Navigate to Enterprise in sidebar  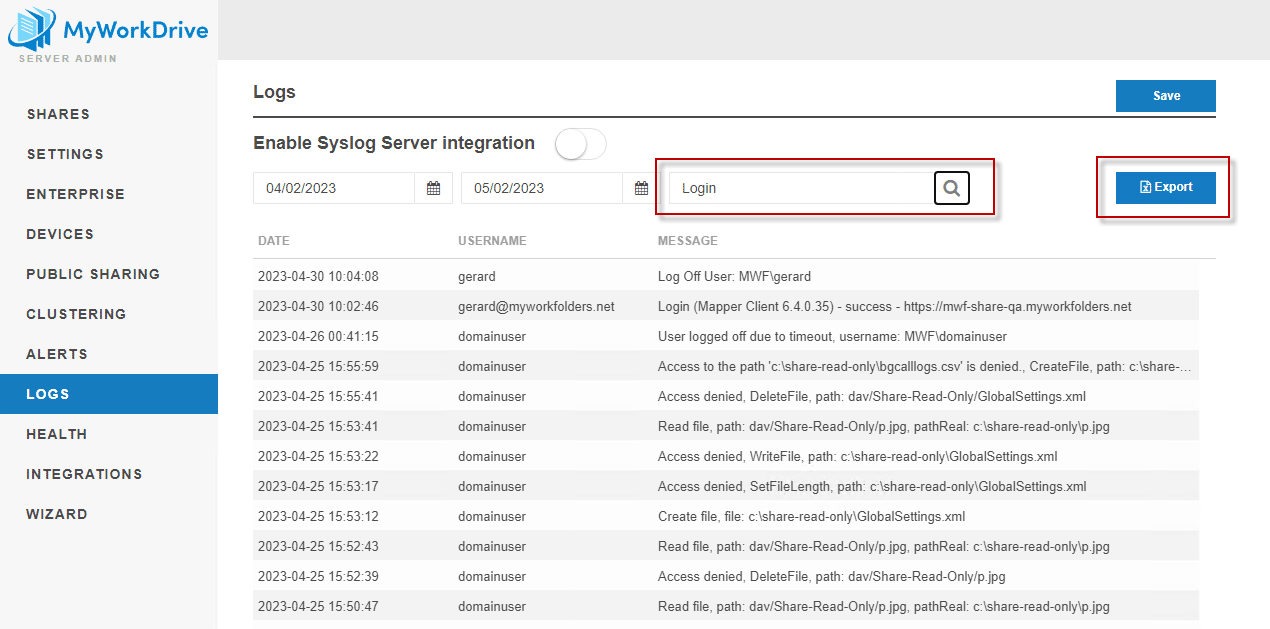coord(76,194)
